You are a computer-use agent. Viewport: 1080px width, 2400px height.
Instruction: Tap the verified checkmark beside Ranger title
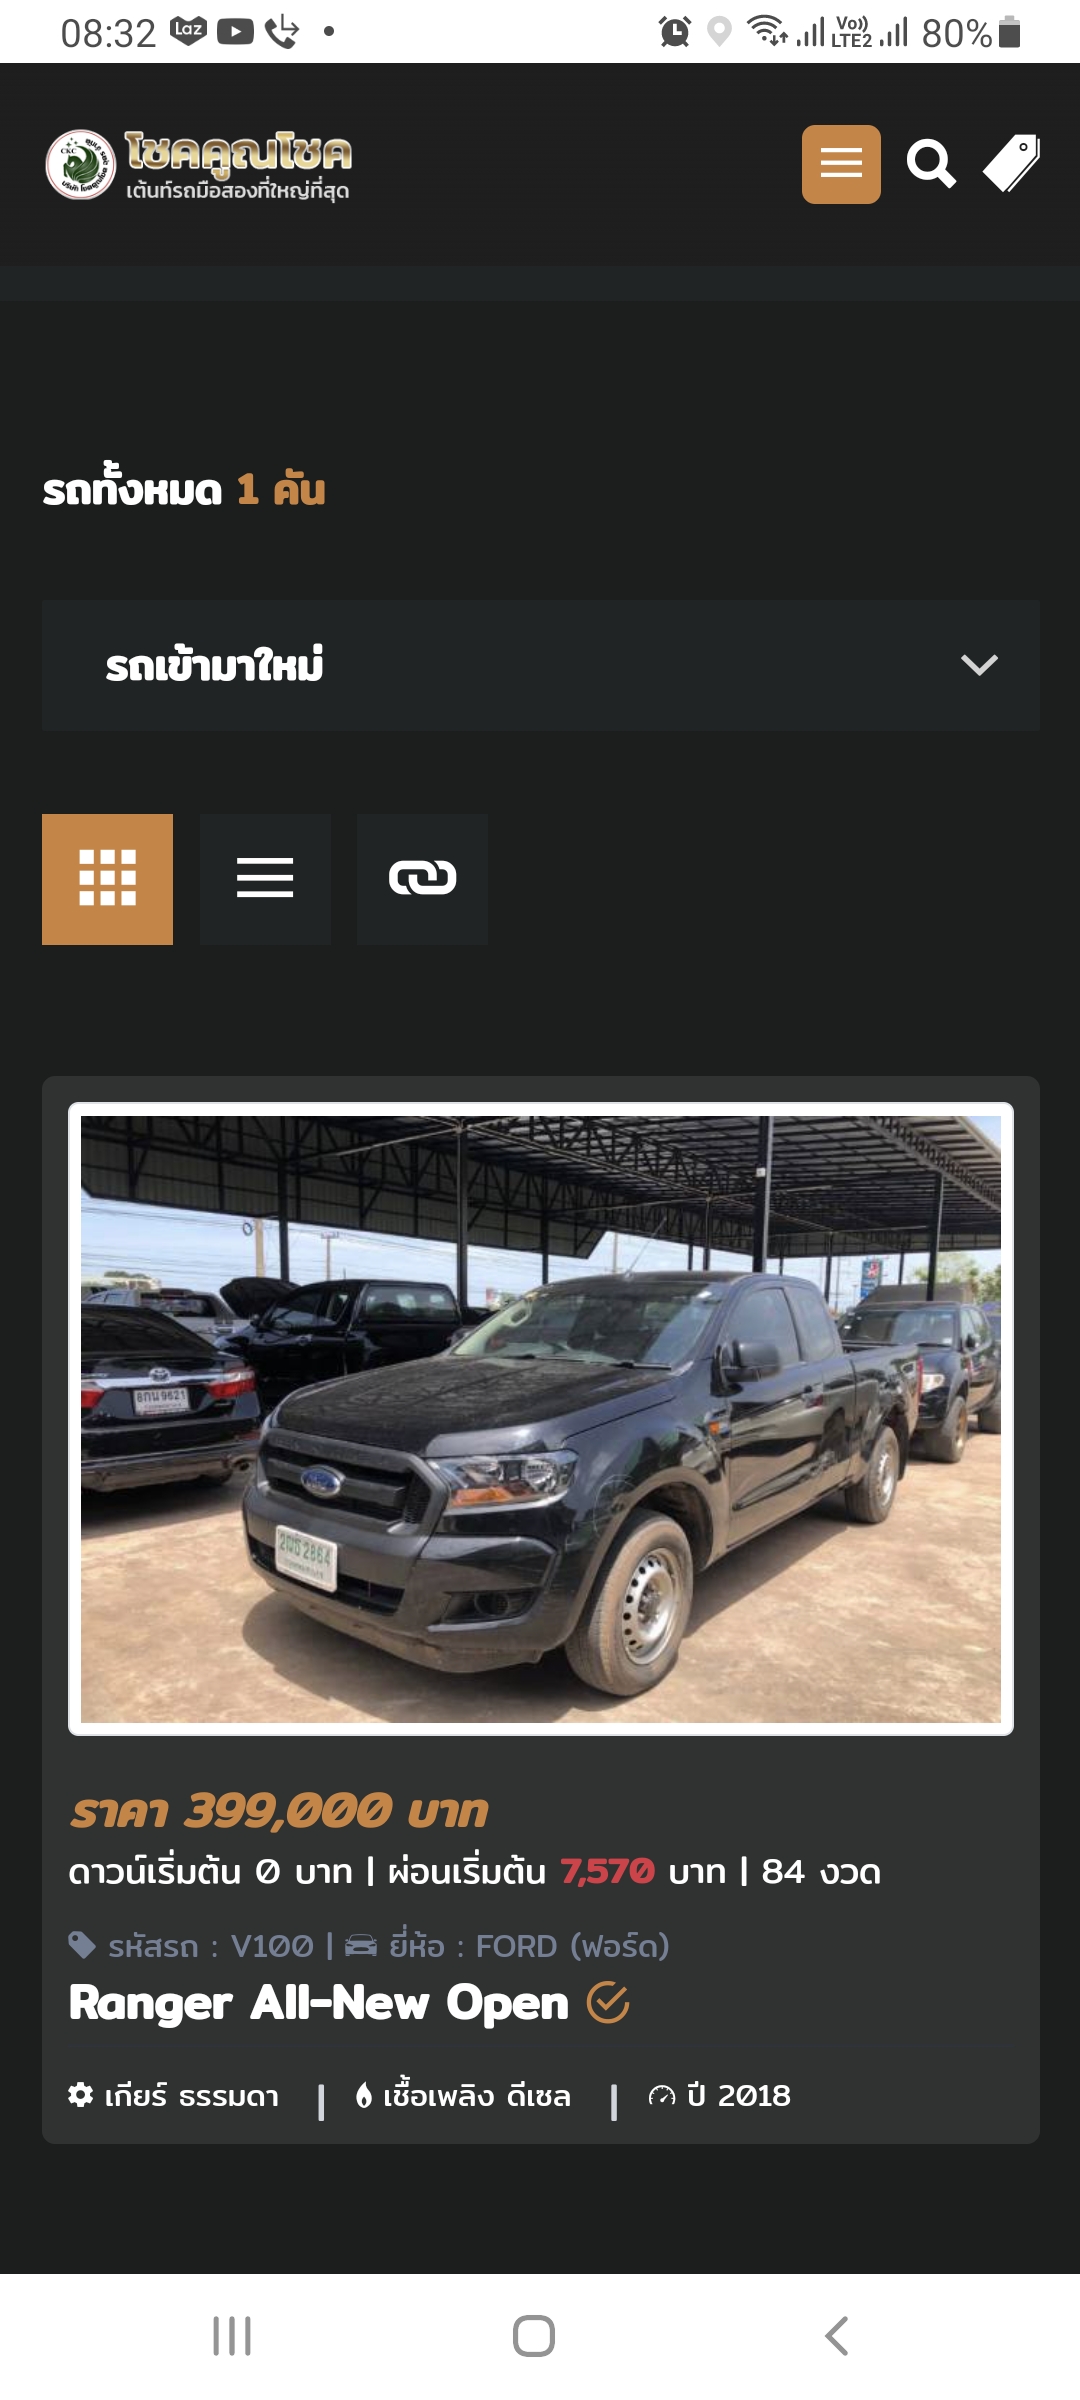608,2003
